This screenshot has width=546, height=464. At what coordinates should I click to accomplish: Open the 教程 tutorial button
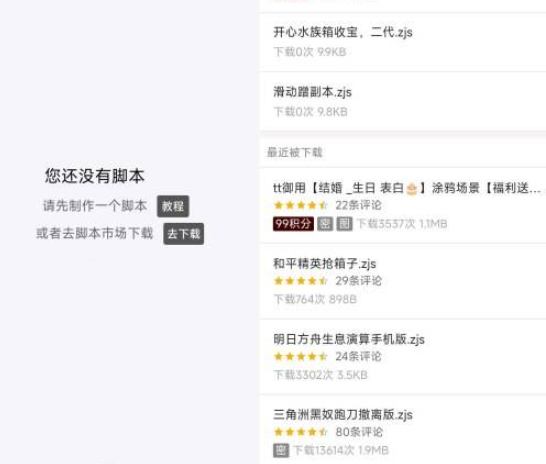[173, 206]
